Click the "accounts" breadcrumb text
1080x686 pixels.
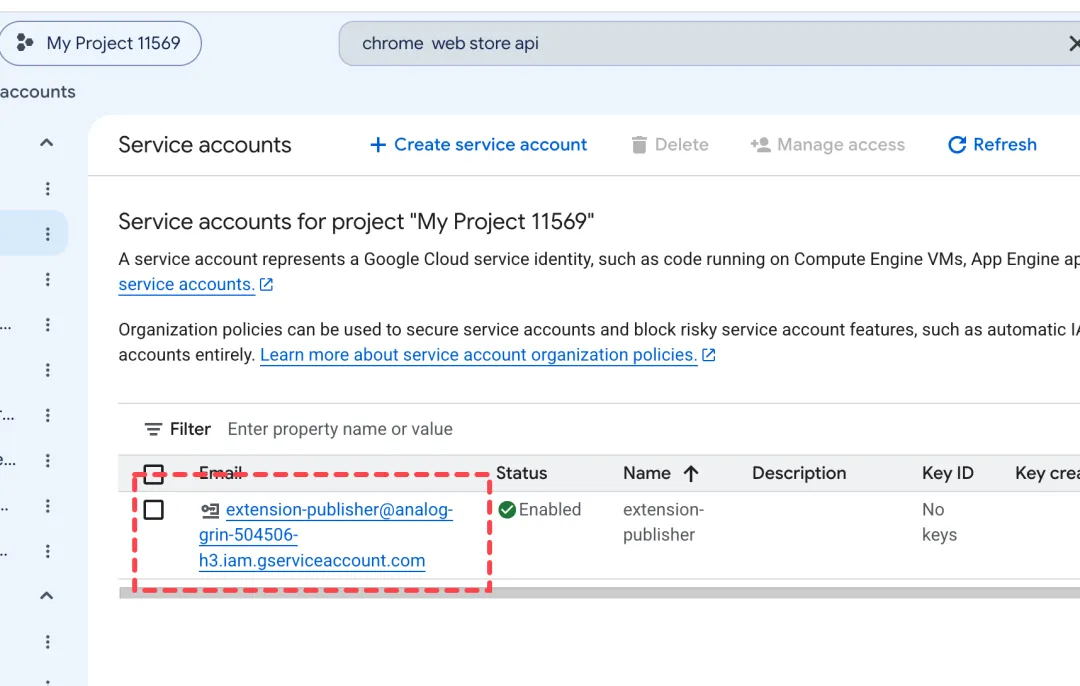click(38, 92)
